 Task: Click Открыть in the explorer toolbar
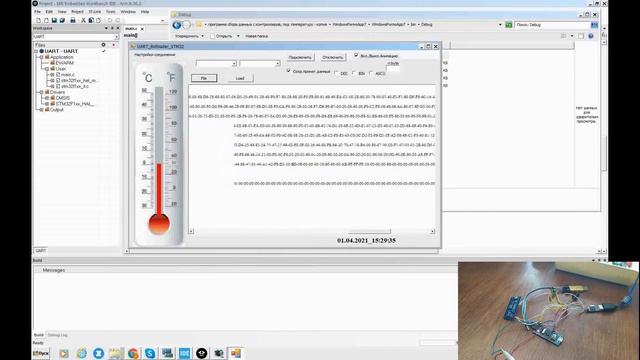click(x=224, y=36)
